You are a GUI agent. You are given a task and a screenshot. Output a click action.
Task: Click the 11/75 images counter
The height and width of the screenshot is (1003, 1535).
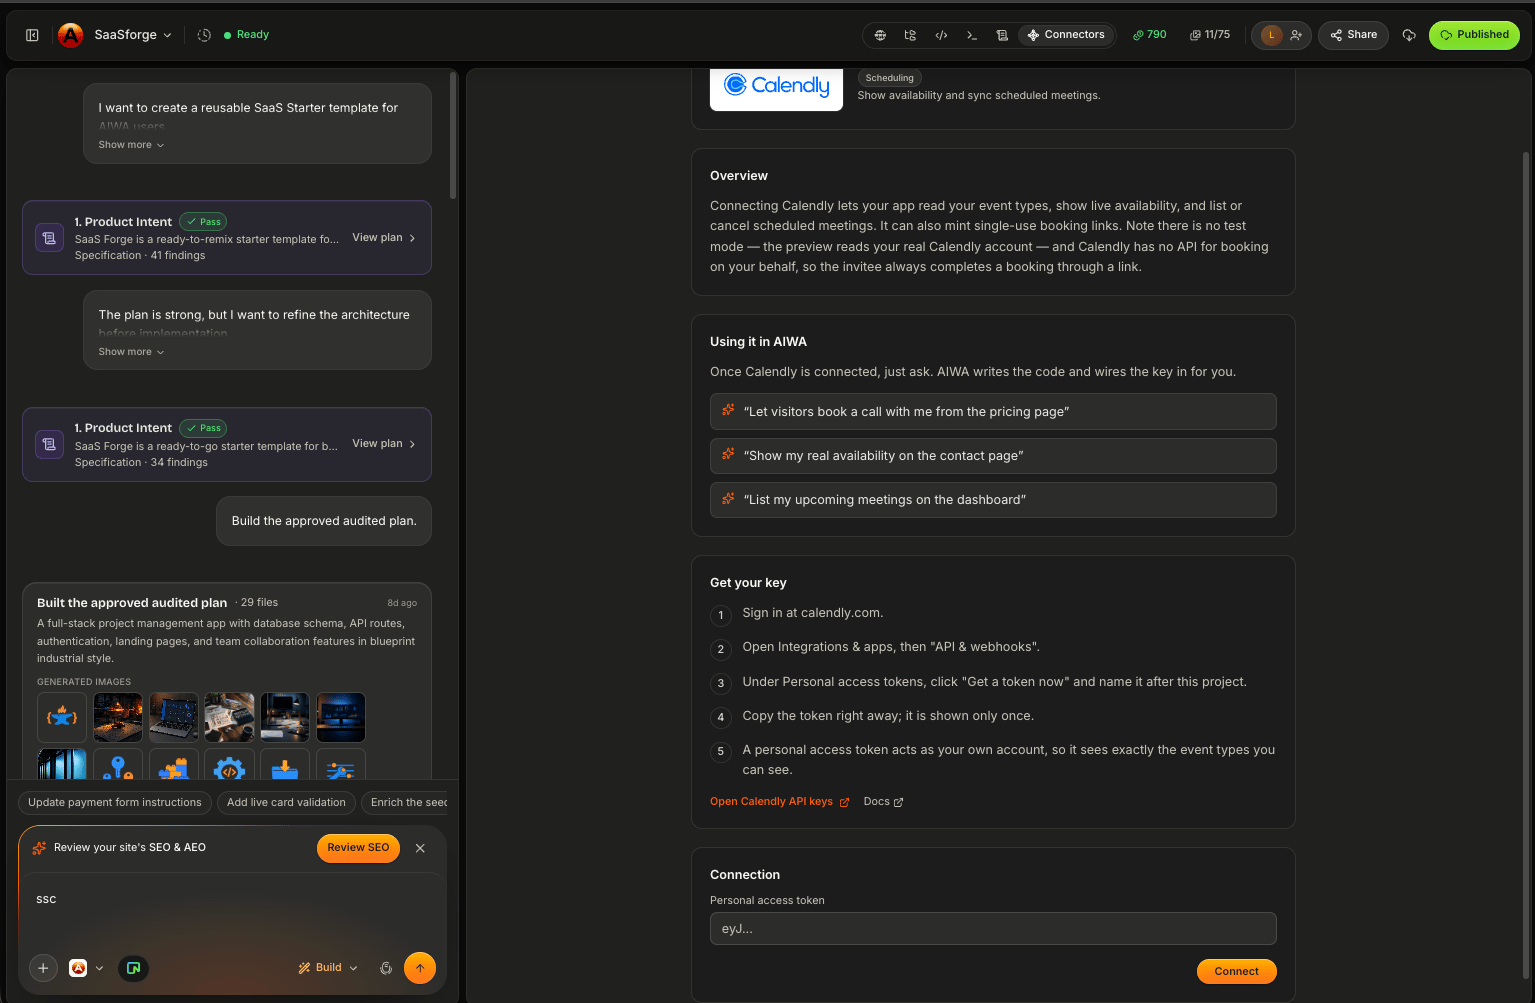[1210, 35]
